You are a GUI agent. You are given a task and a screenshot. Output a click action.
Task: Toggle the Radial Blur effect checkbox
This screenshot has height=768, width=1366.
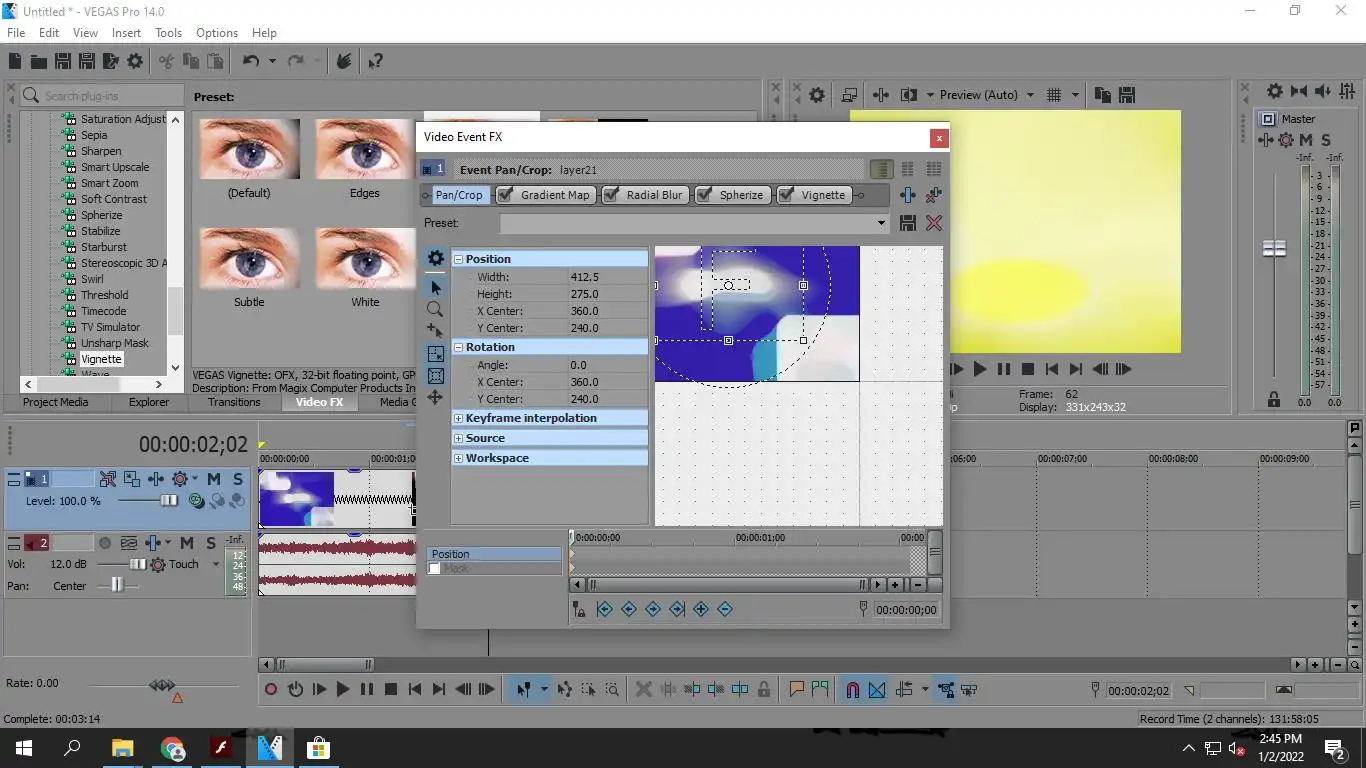(x=611, y=195)
